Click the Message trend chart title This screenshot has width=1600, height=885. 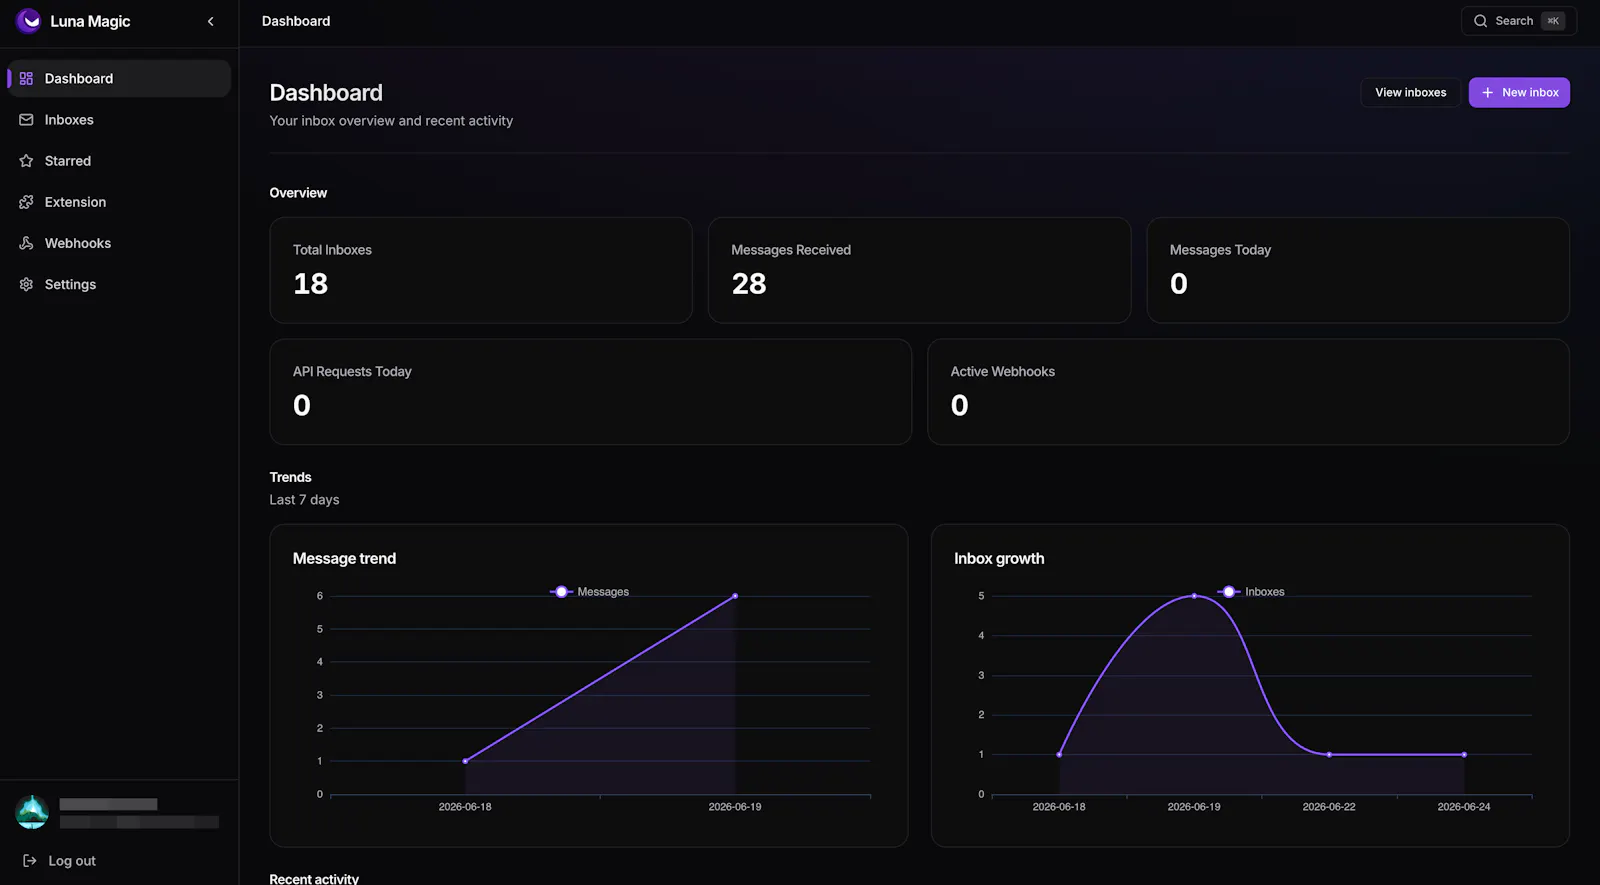click(344, 559)
